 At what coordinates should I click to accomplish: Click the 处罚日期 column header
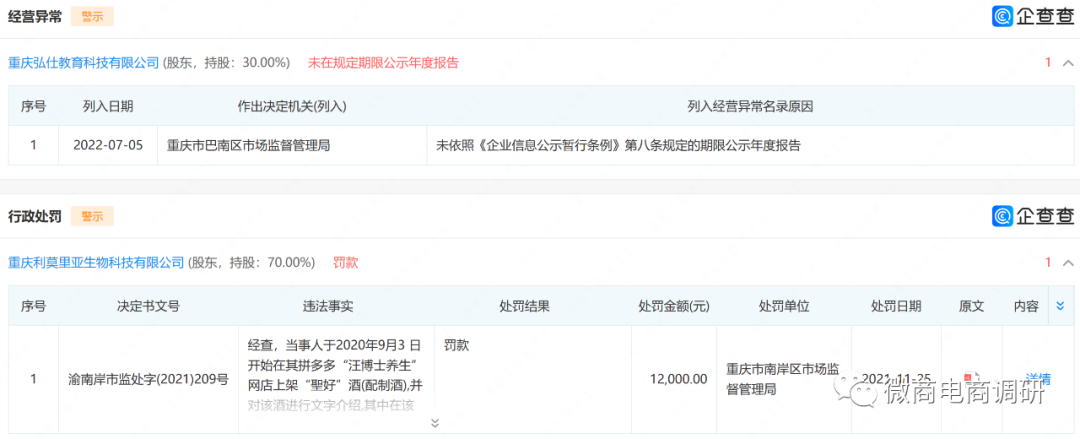[x=896, y=306]
